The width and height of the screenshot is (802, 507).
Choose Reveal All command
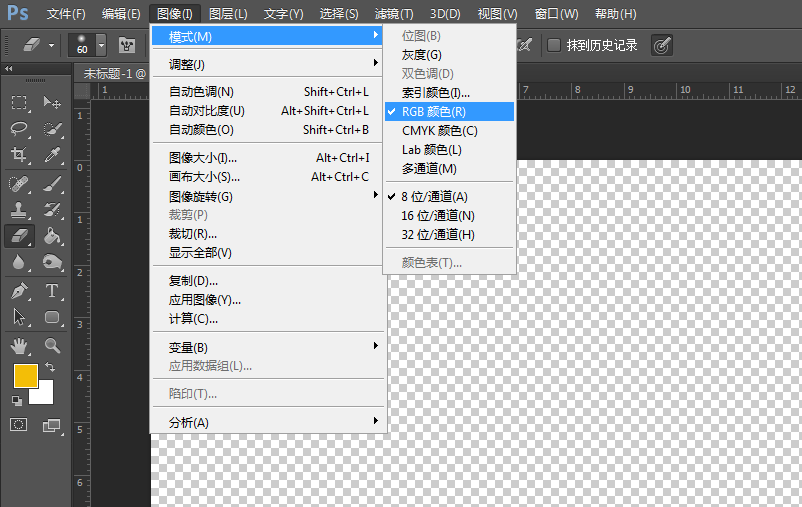[x=268, y=252]
